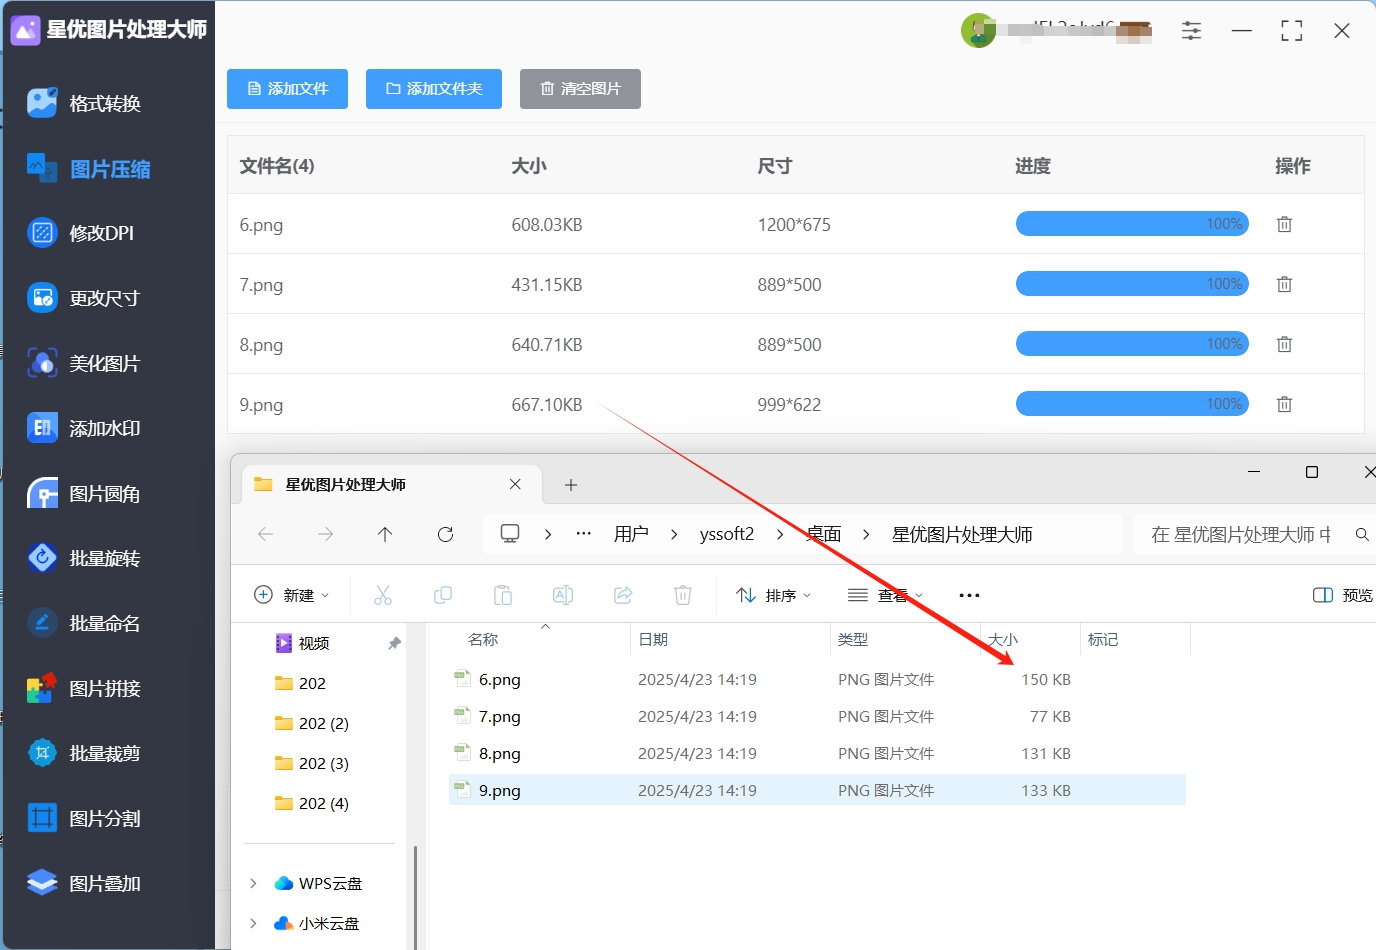The width and height of the screenshot is (1376, 950).
Task: Open the Explorer see more ellipsis menu
Action: 969,595
